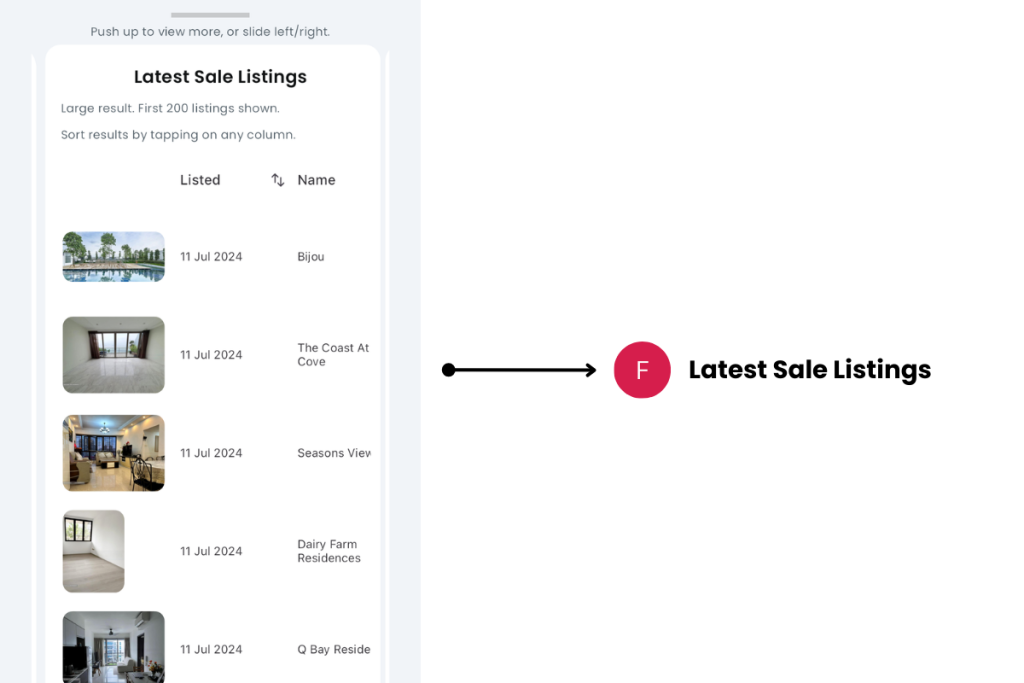This screenshot has height=683, width=1024.
Task: Open the Seasons View listing photo
Action: click(113, 453)
